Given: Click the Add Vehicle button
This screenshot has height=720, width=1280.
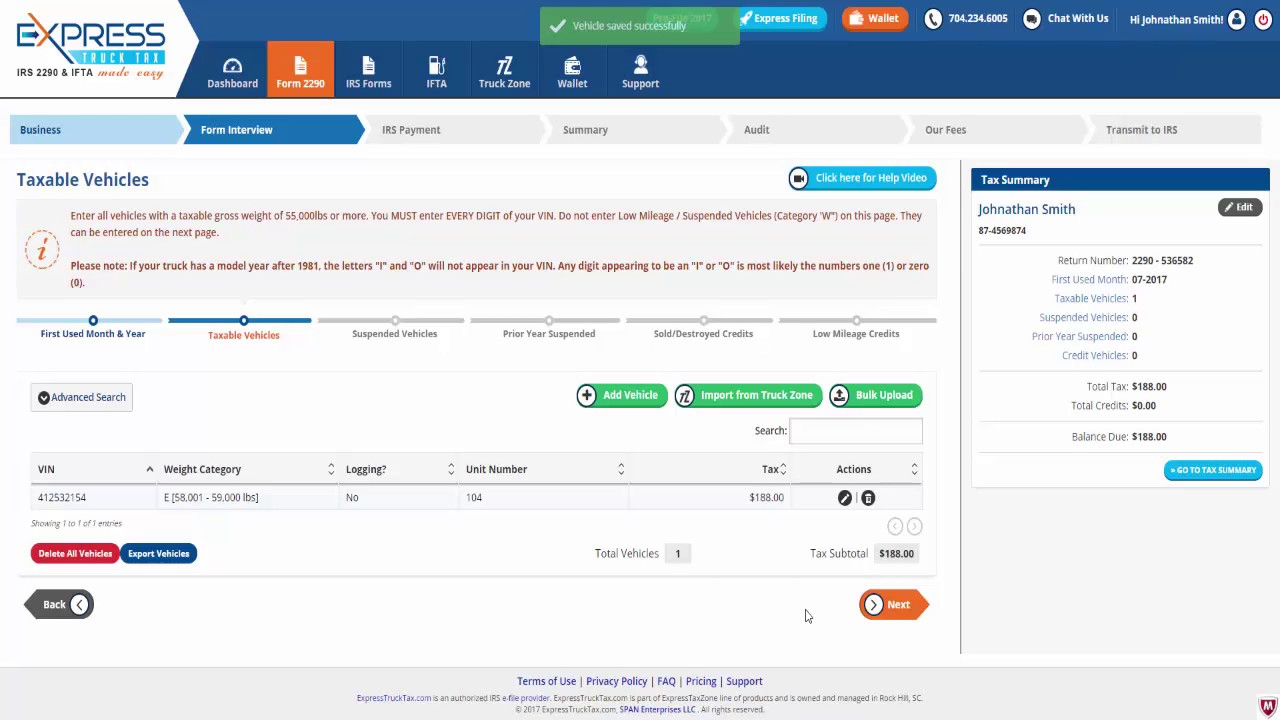Looking at the screenshot, I should [621, 395].
